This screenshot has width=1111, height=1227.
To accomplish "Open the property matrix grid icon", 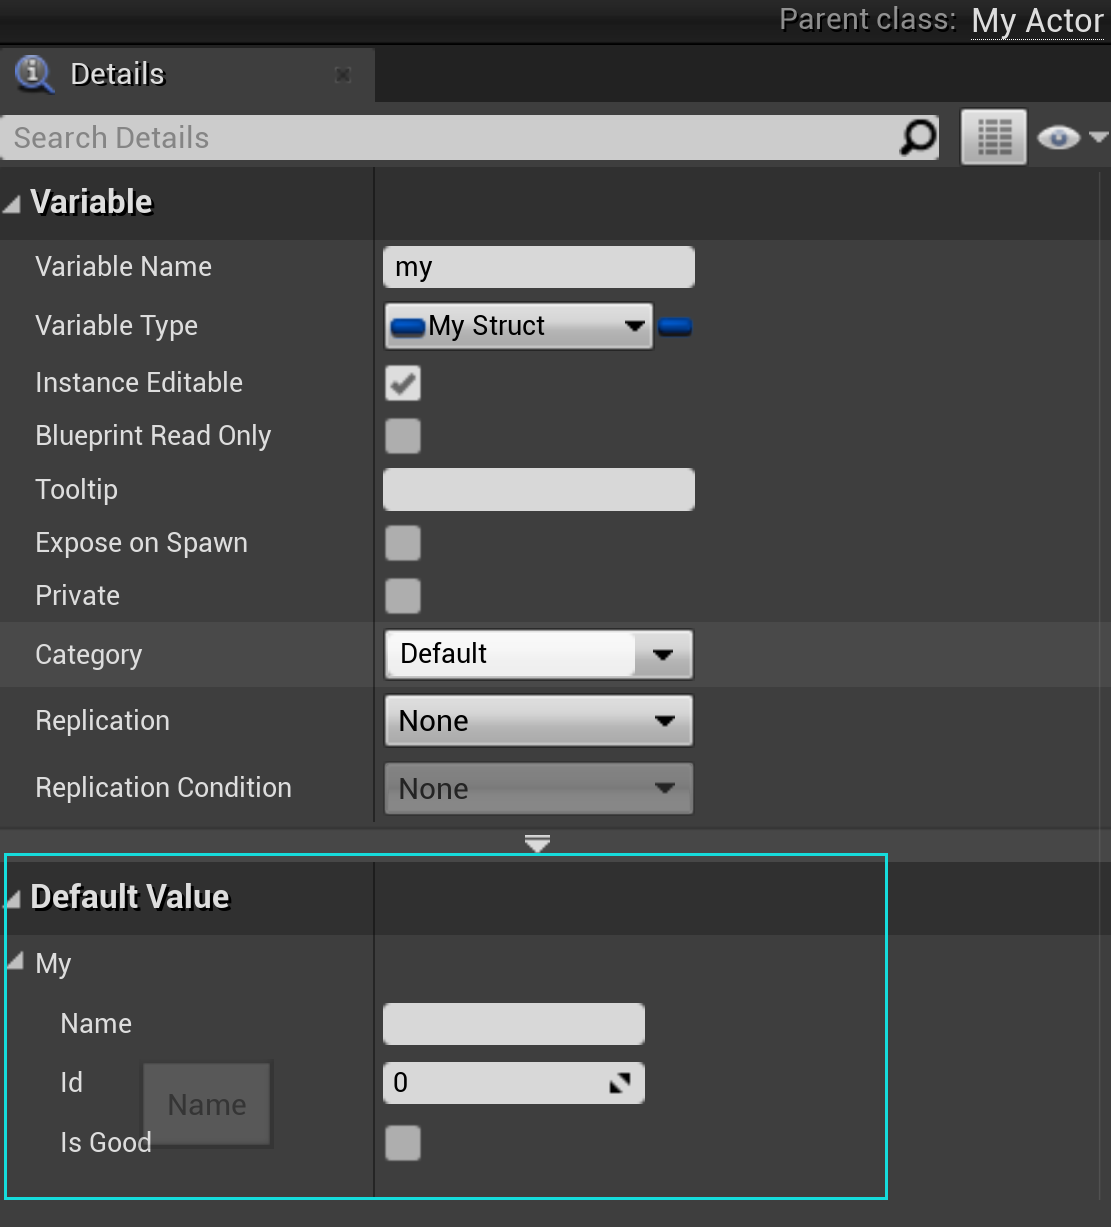I will [x=992, y=136].
